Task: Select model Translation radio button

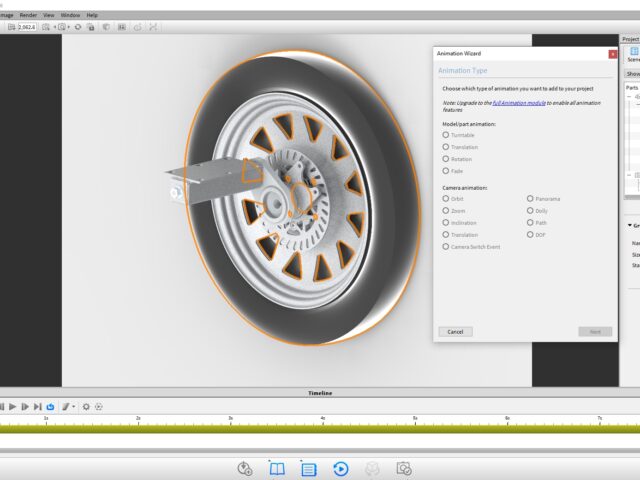Action: (446, 147)
